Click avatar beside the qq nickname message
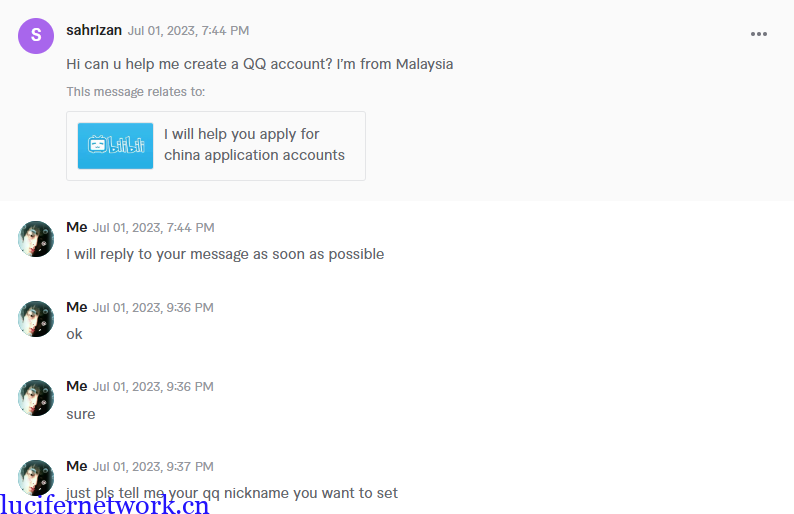The width and height of the screenshot is (794, 514). (x=36, y=477)
